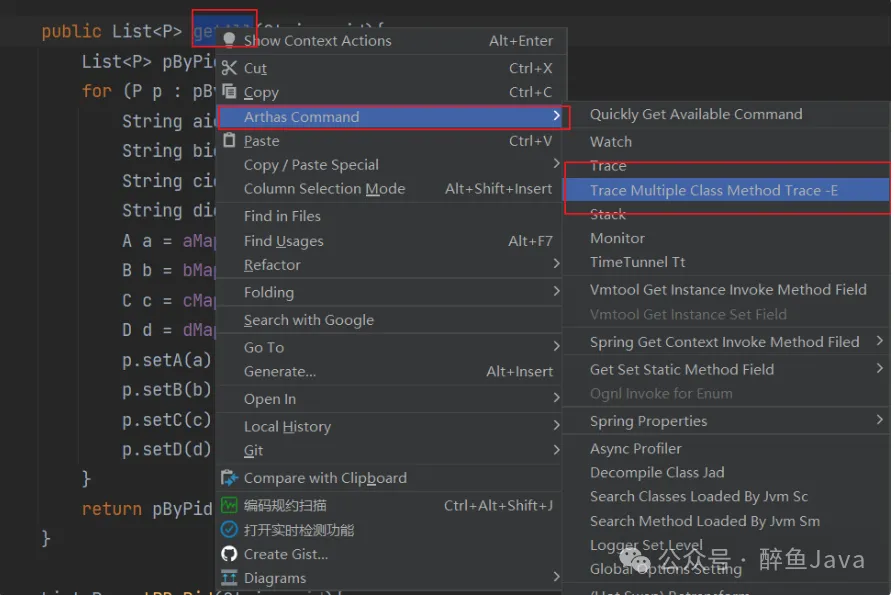Expand the Get Set Static Method Field arrow
This screenshot has height=595, width=894.
click(879, 369)
